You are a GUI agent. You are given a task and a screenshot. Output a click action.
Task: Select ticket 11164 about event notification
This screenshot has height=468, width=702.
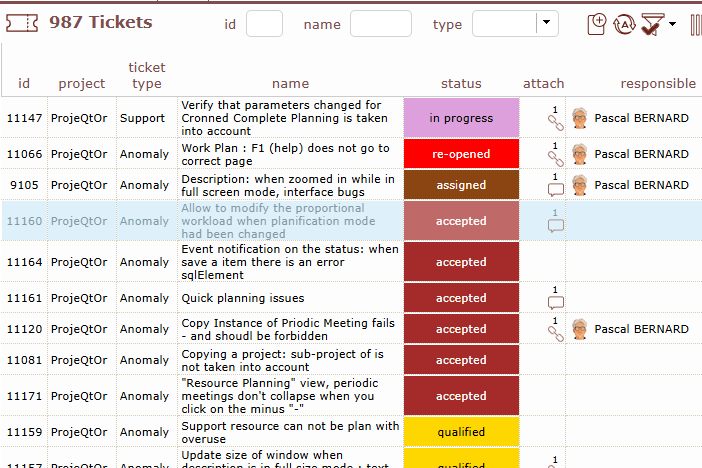290,262
